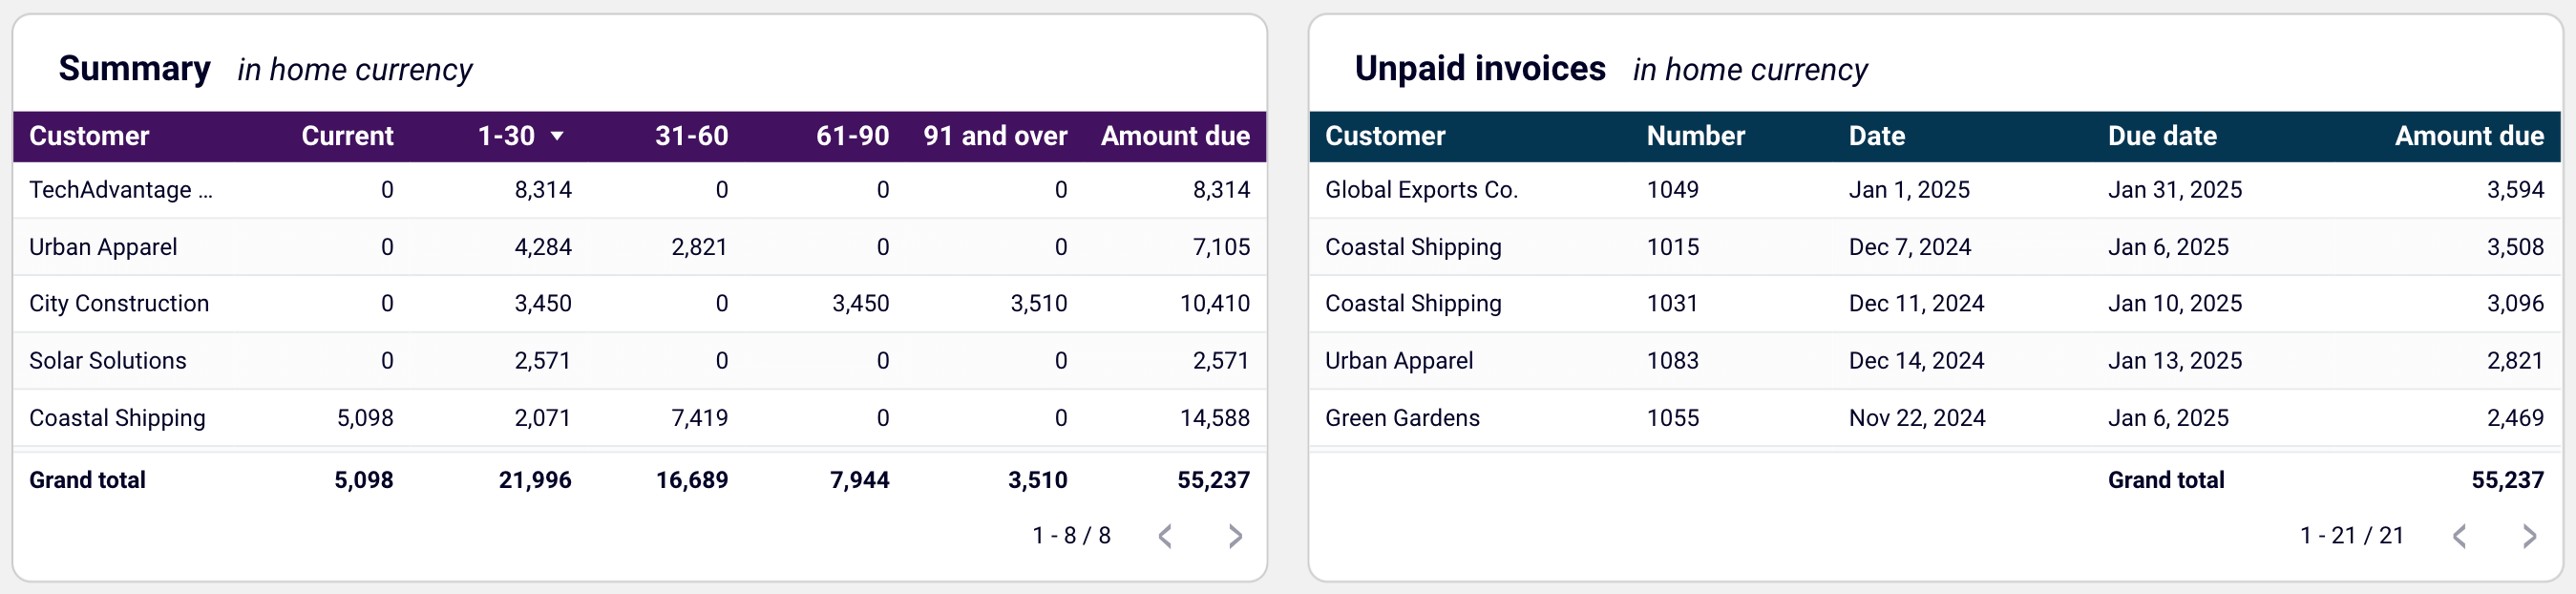
Task: Click Coastal Shipping 31-60 value 7,419
Action: (x=699, y=418)
